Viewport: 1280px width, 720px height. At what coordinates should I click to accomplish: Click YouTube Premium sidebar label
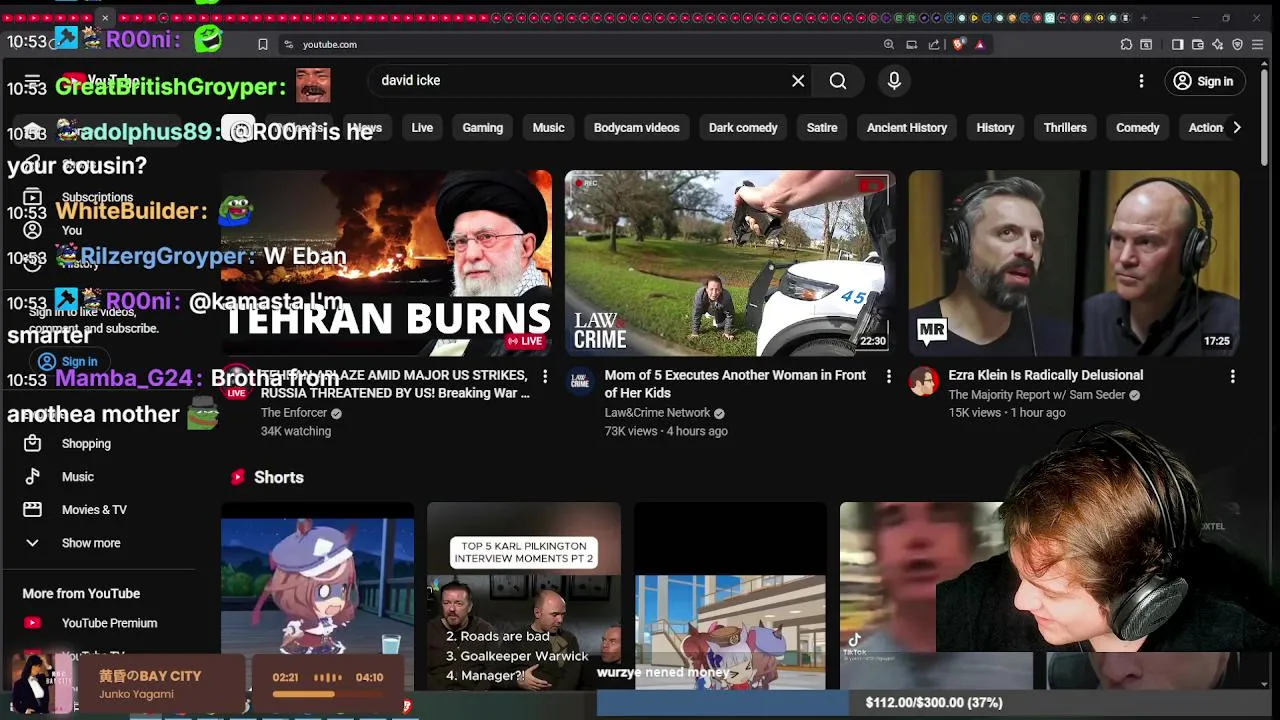[109, 623]
